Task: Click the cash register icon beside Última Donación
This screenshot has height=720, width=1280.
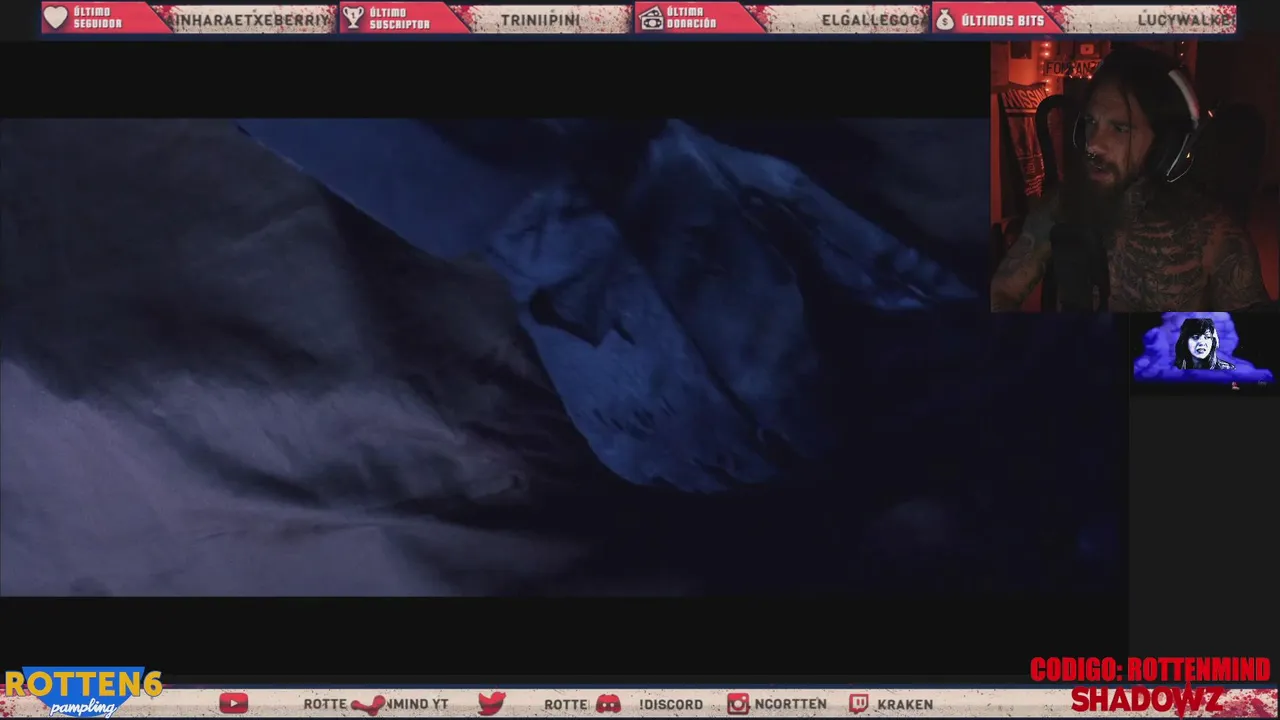Action: (652, 18)
